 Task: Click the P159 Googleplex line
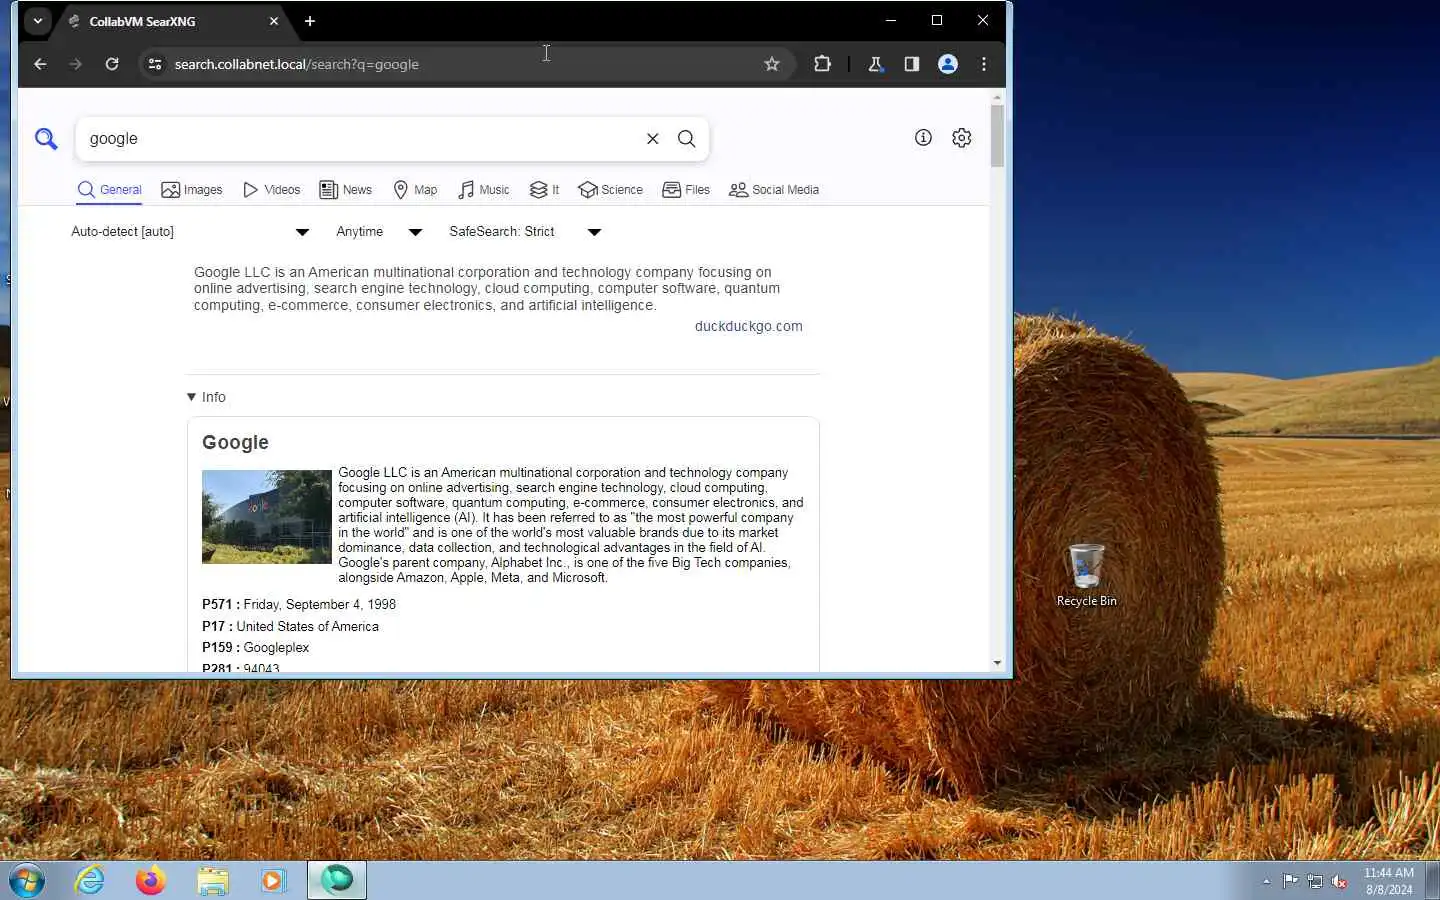pos(255,648)
